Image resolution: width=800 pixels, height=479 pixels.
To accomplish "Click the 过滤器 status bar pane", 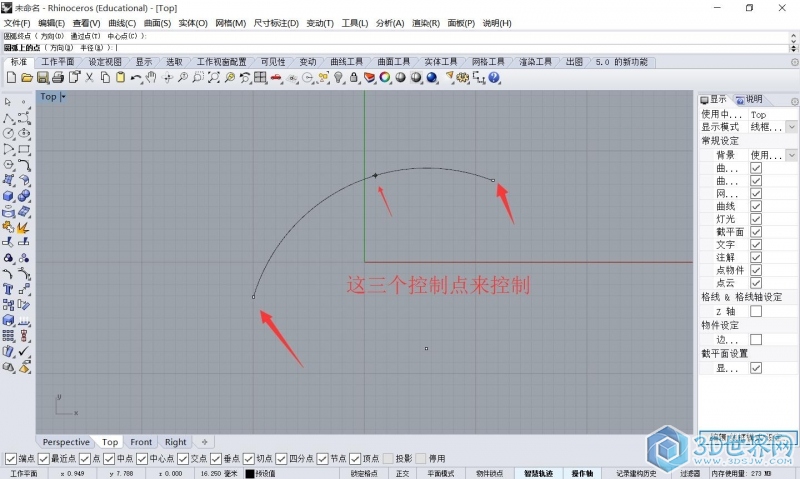I will click(689, 473).
